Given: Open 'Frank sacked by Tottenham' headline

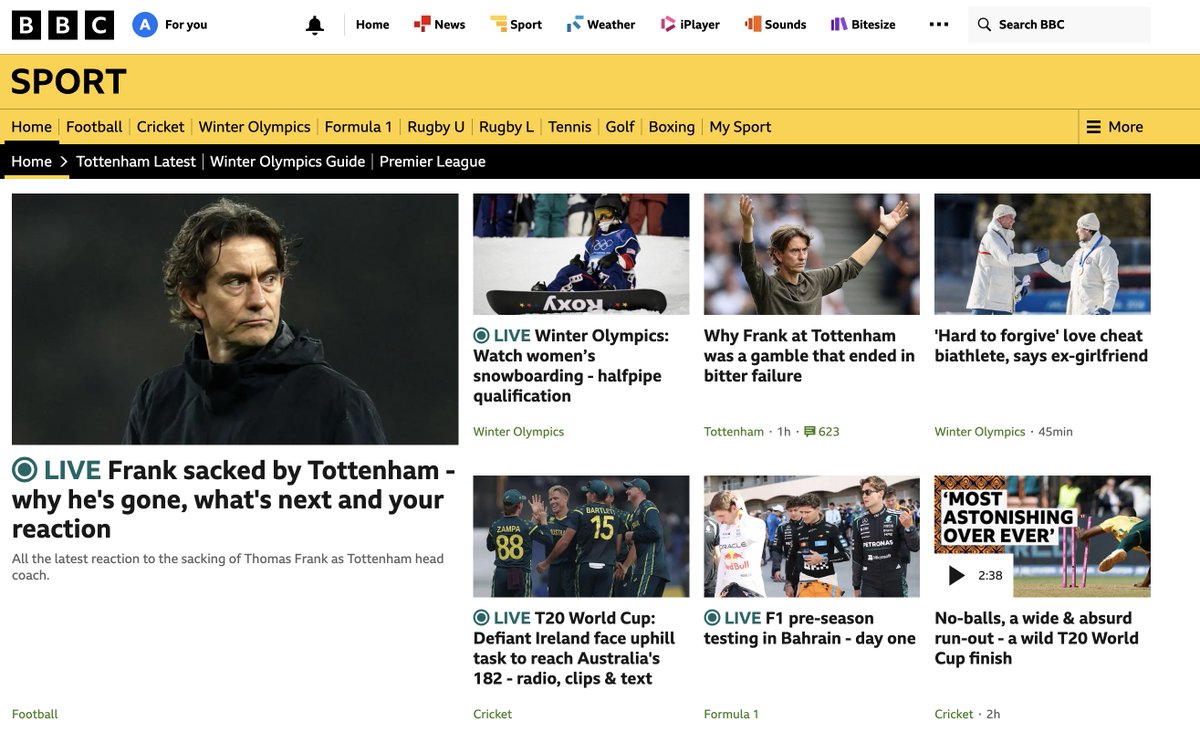Looking at the screenshot, I should 233,499.
